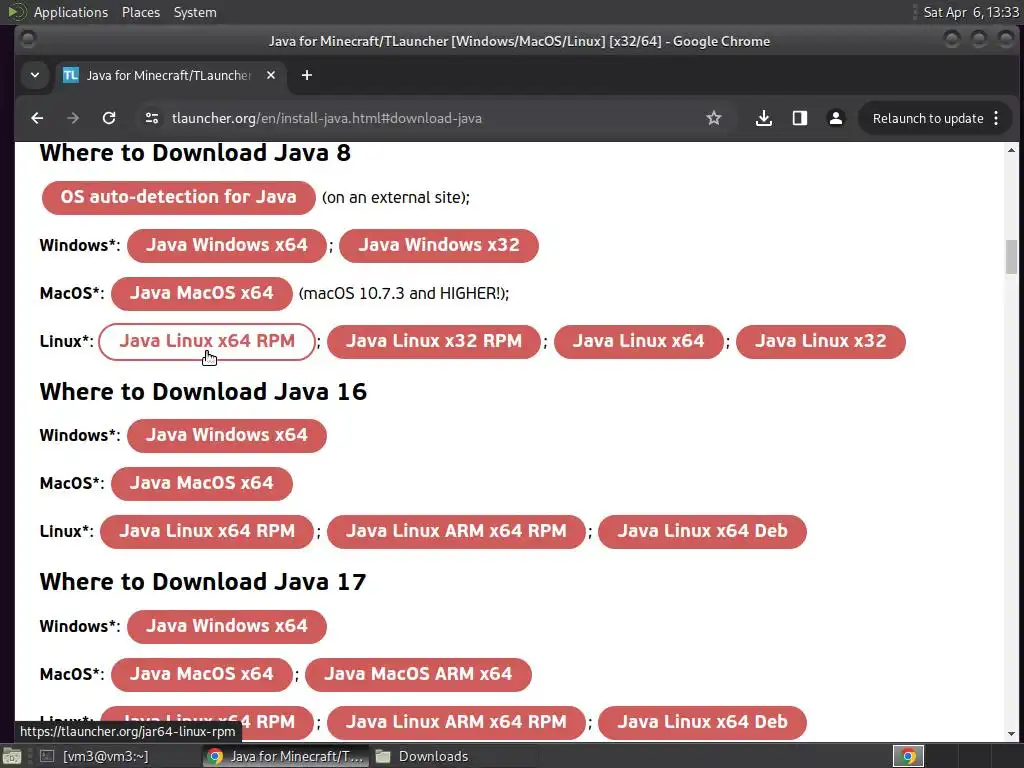Click scrollbar up arrow

pos(1011,150)
